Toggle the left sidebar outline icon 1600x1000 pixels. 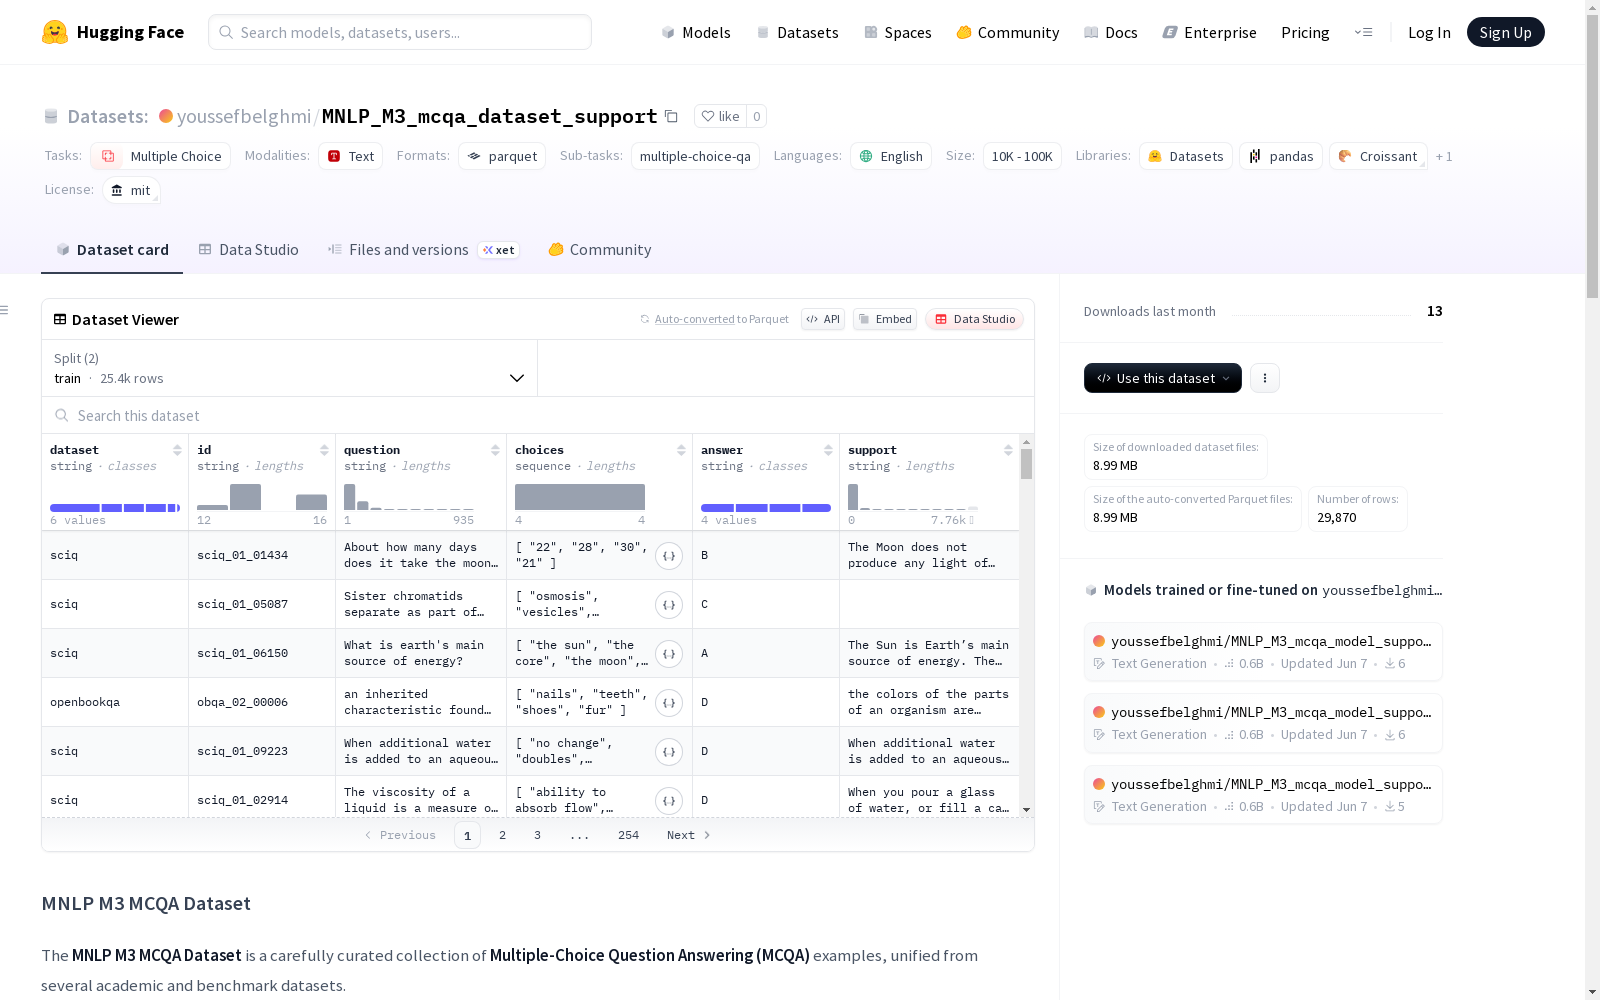[x=4, y=310]
